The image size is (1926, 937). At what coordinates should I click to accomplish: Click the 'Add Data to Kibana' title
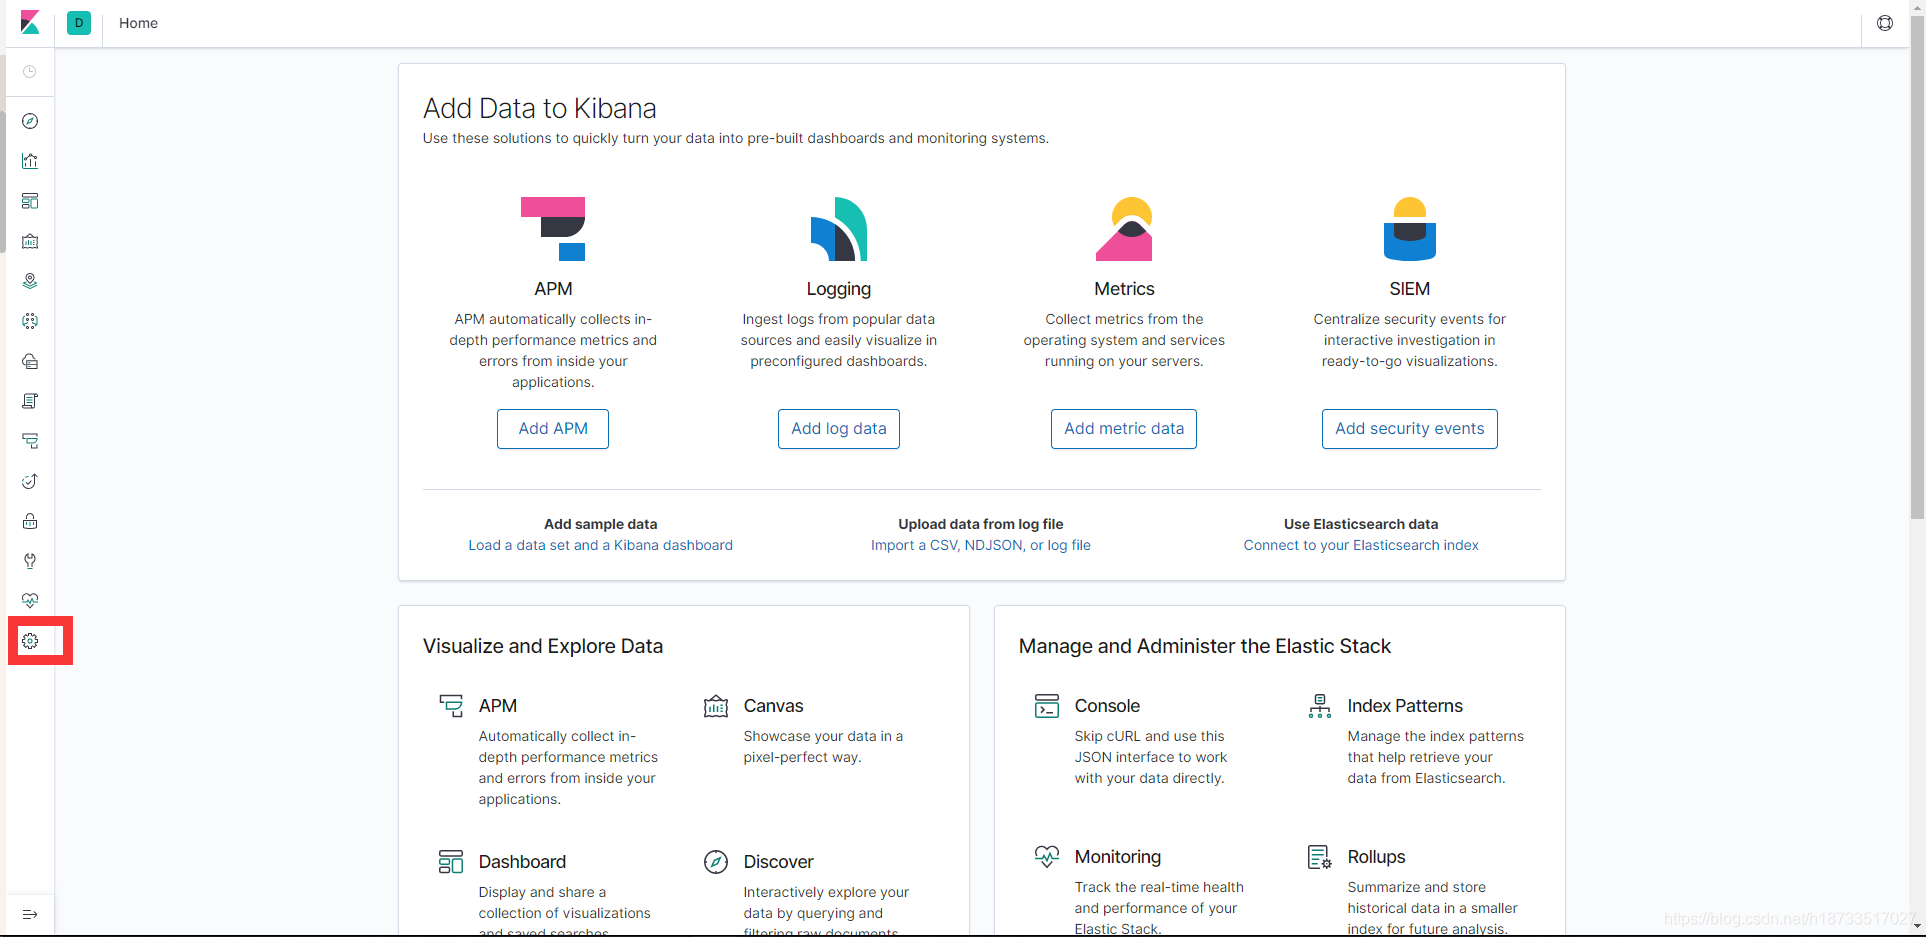[540, 108]
